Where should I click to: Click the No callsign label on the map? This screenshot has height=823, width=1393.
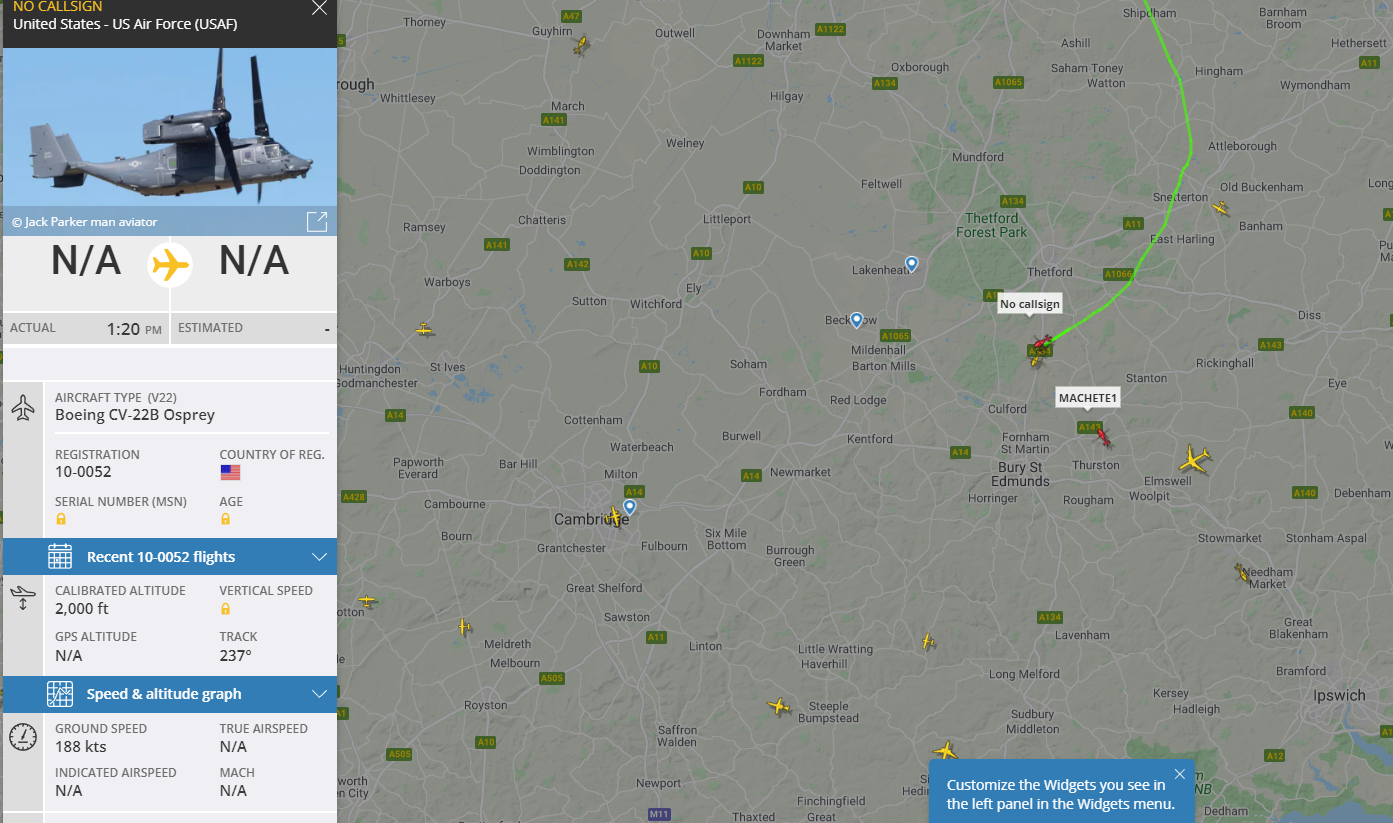tap(1030, 304)
